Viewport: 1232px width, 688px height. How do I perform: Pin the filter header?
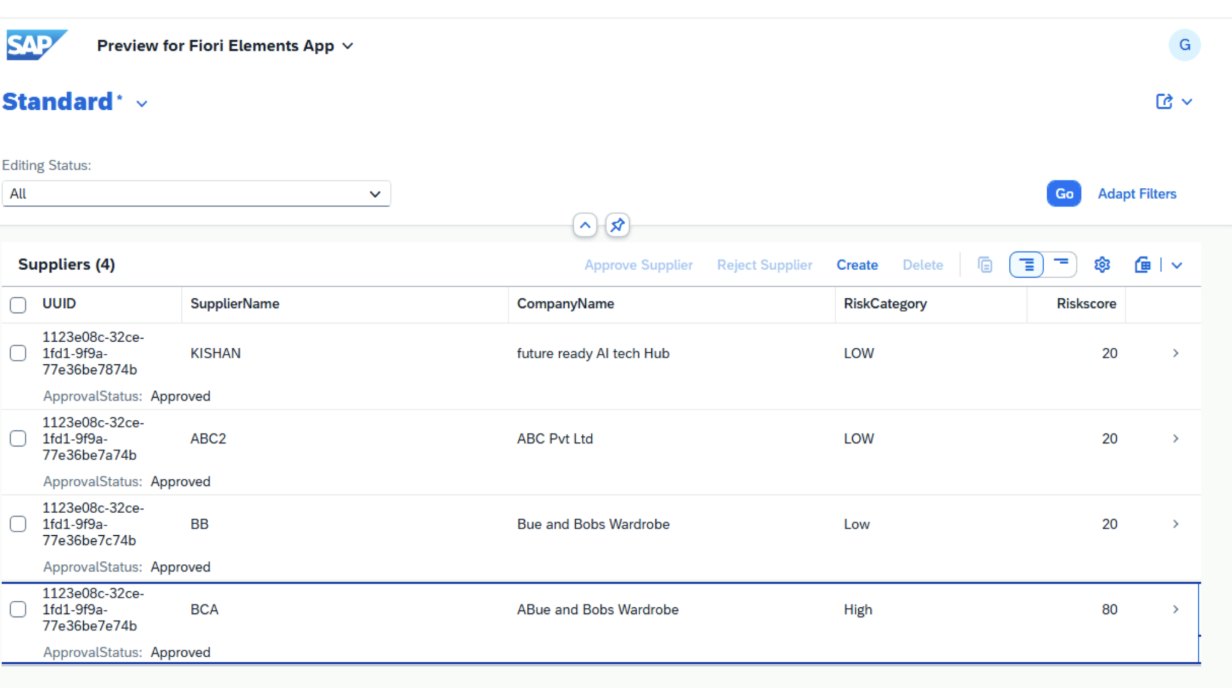click(617, 225)
